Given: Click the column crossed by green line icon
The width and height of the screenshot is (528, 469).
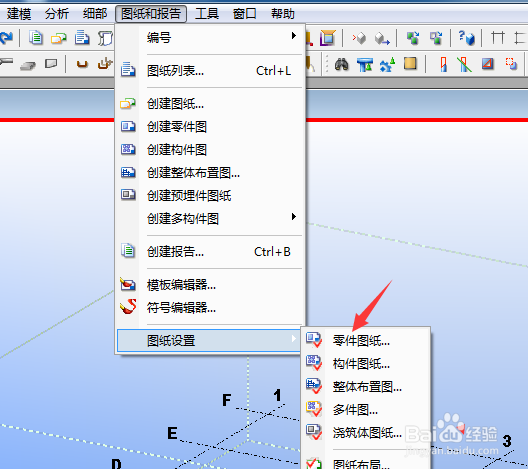Looking at the screenshot, I should 464,64.
